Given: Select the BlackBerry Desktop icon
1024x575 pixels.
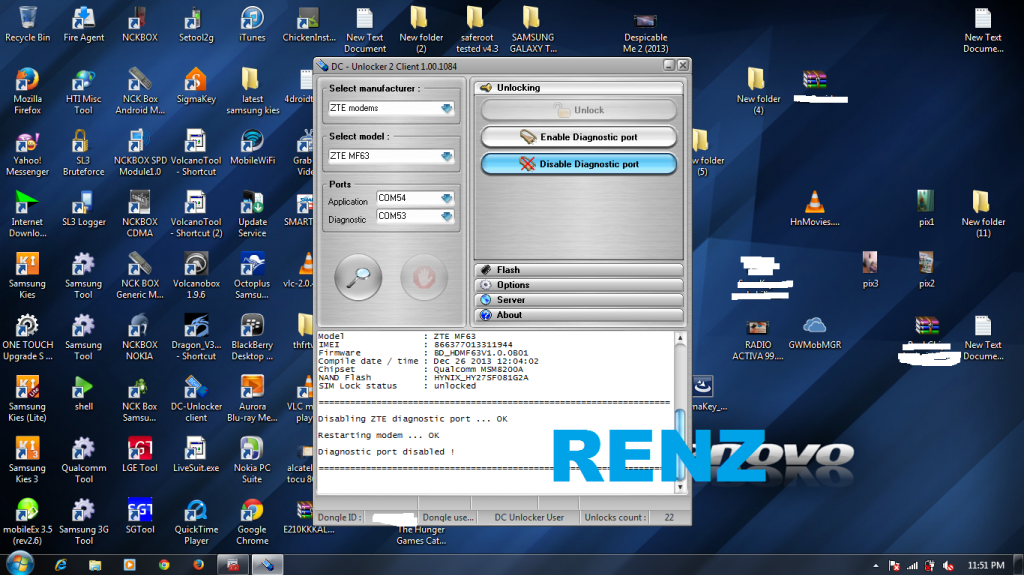Looking at the screenshot, I should pos(252,337).
